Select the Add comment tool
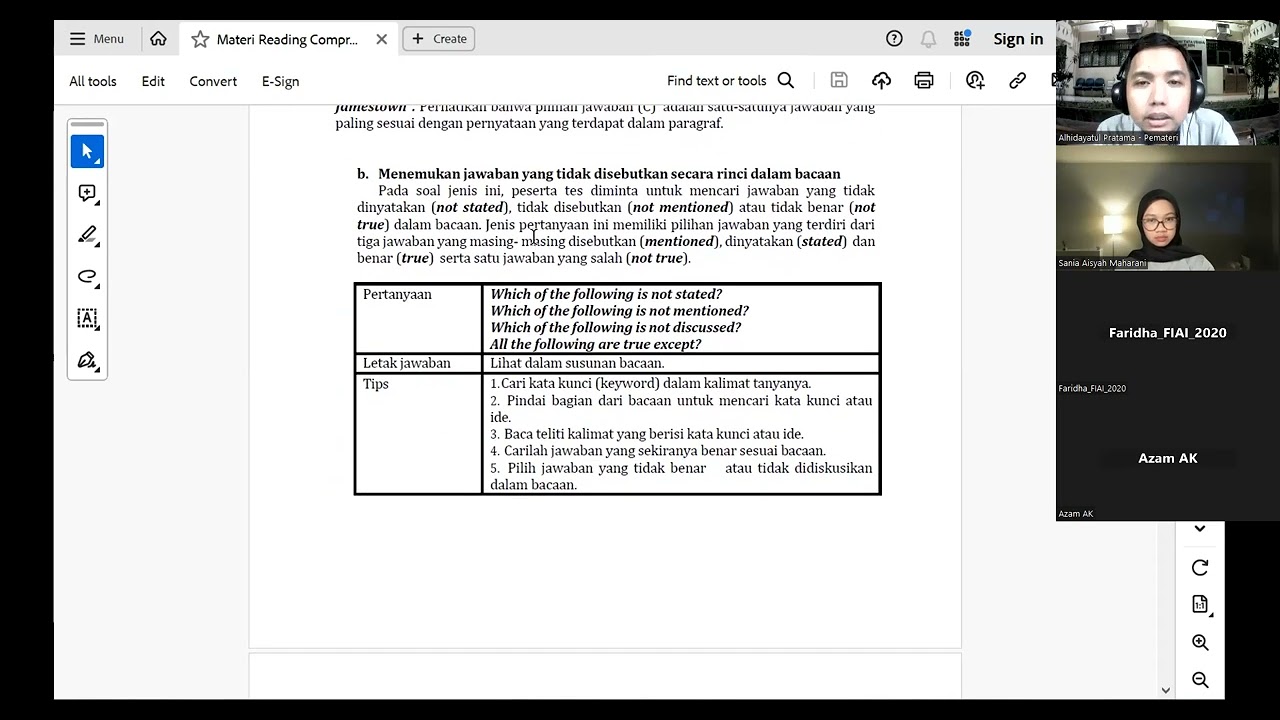Screen dimensions: 1280x720 [87, 193]
